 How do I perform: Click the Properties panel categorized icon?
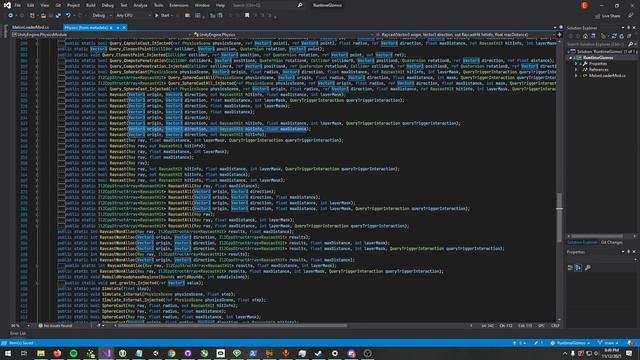point(570,268)
